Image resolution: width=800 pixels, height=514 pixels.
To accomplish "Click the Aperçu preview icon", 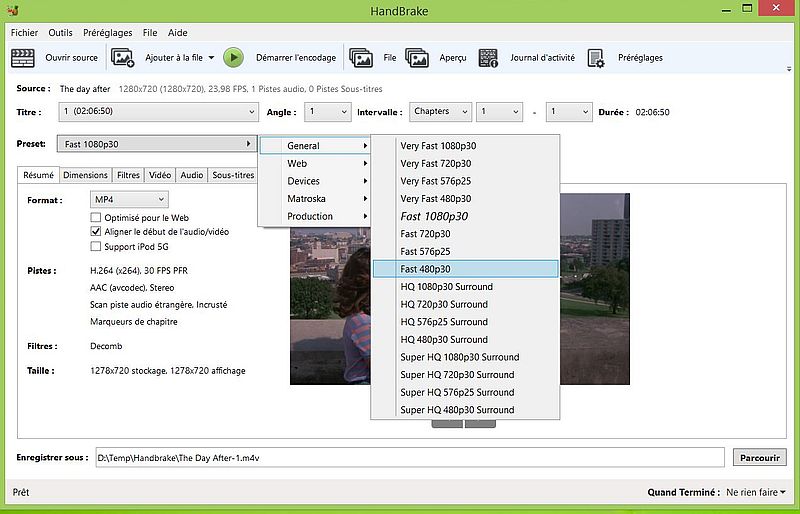I will (x=417, y=58).
